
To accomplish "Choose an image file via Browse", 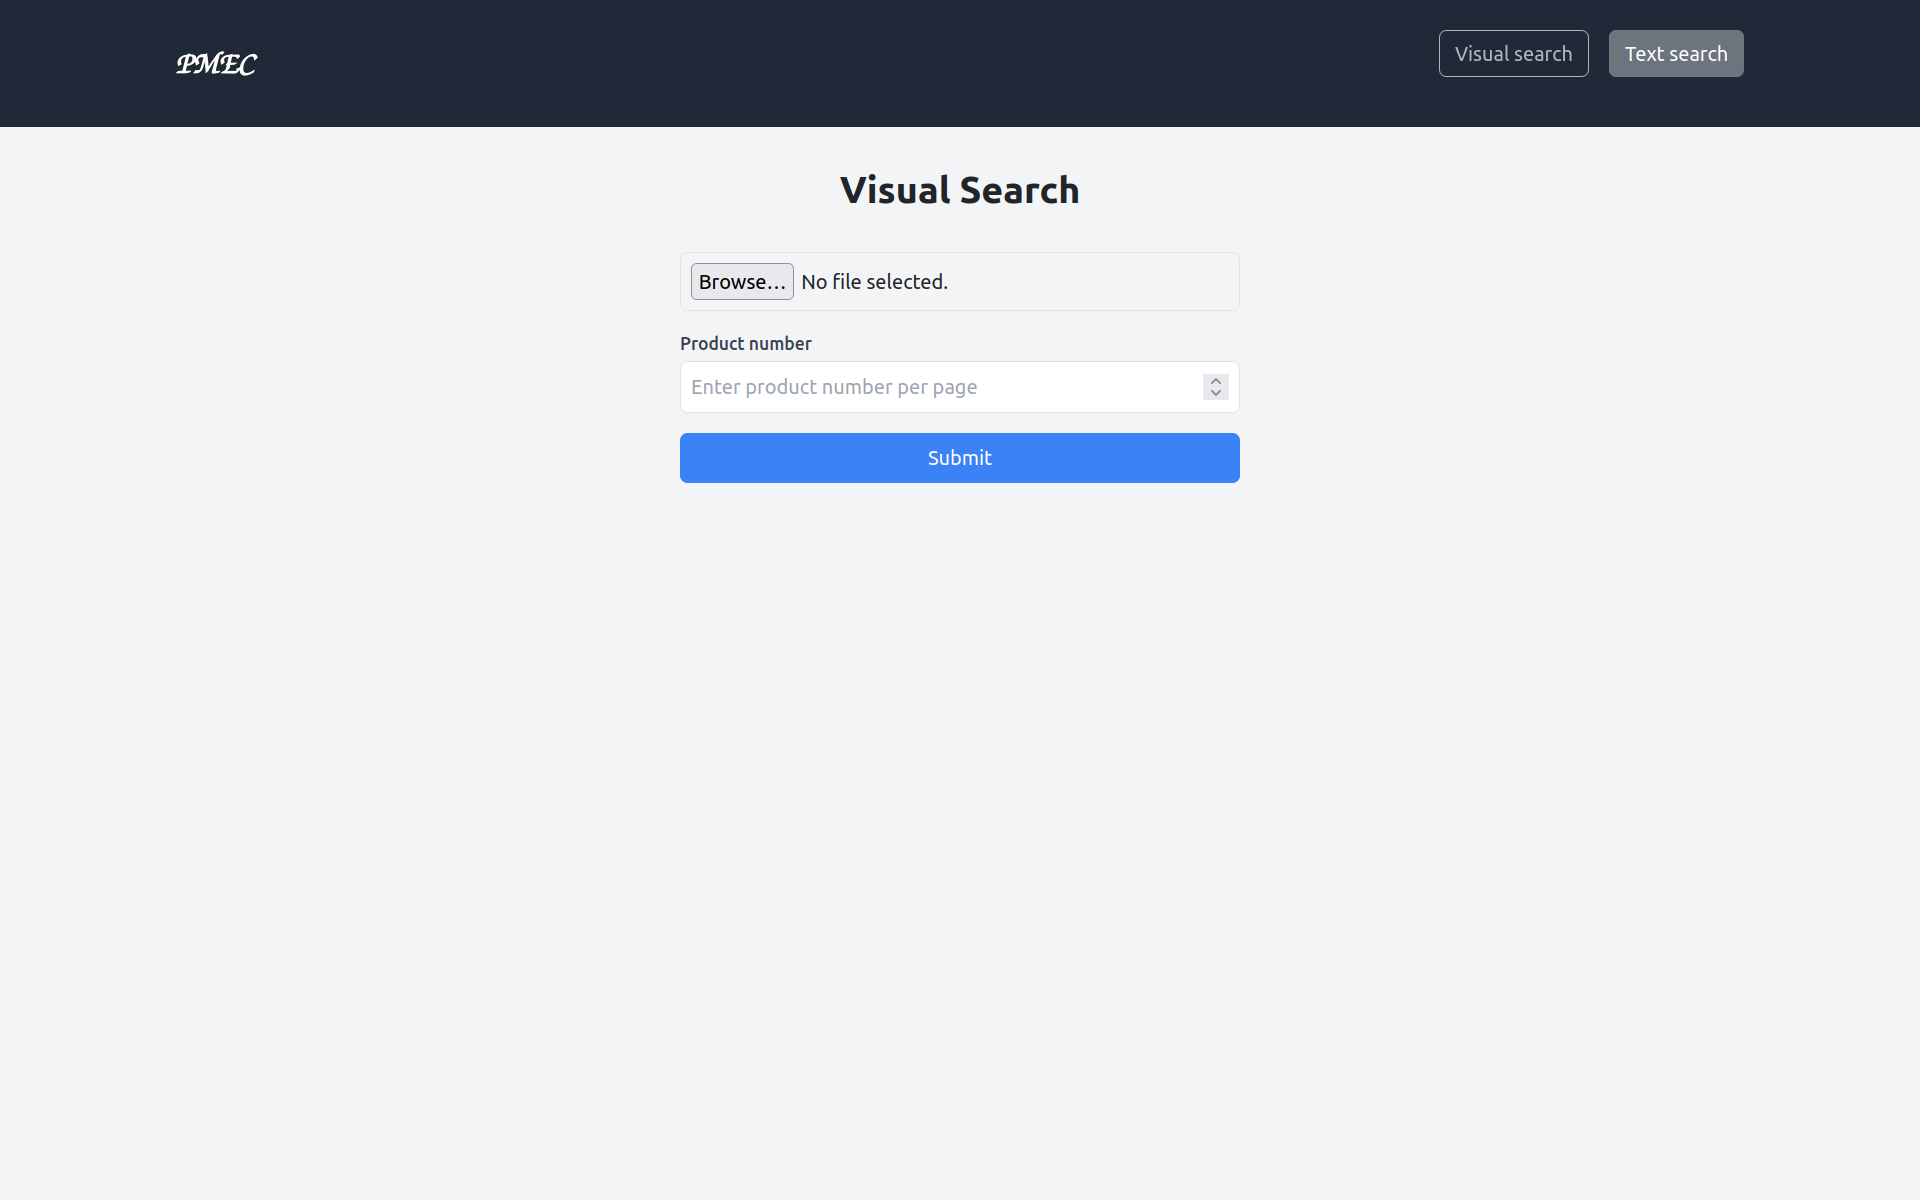I will click(741, 282).
